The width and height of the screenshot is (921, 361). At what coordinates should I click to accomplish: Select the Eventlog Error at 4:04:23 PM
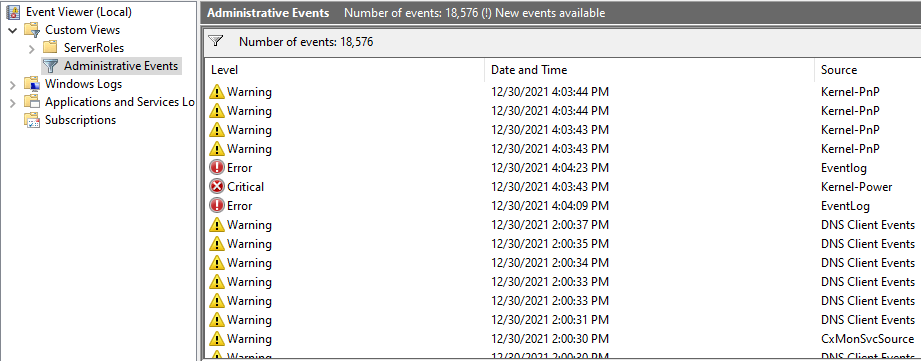point(563,168)
